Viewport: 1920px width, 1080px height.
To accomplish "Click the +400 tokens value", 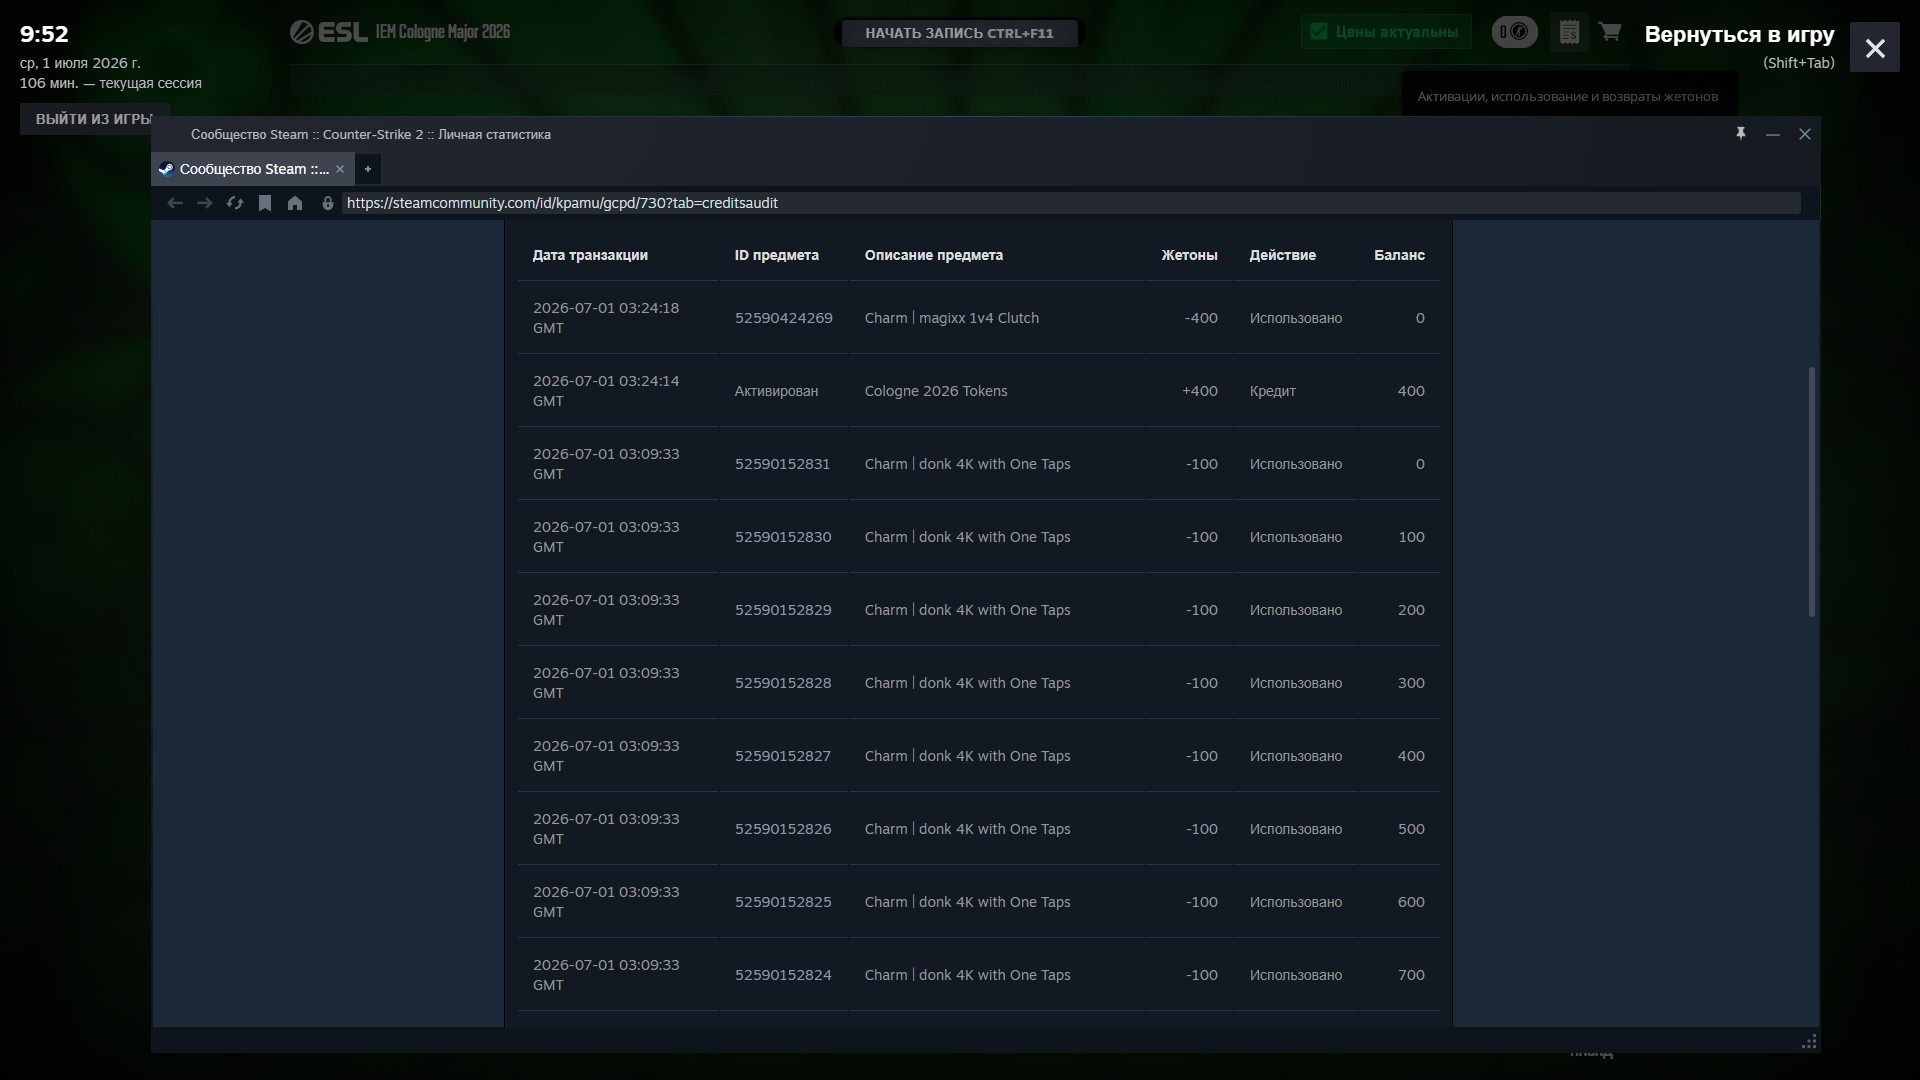I will point(1200,391).
